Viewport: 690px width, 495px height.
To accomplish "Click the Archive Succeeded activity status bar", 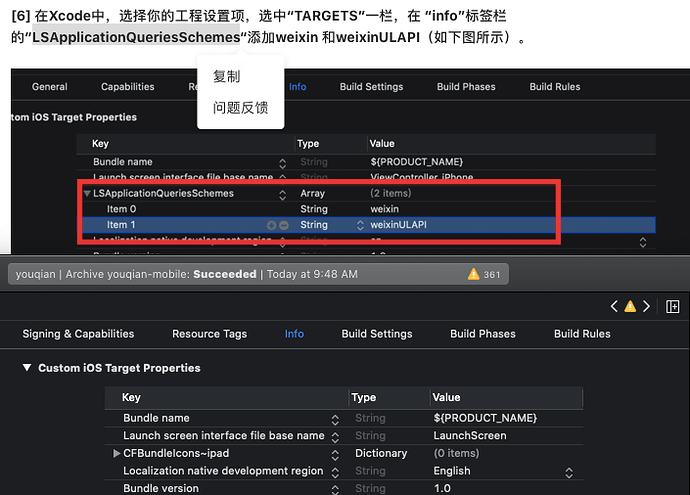I will [258, 274].
